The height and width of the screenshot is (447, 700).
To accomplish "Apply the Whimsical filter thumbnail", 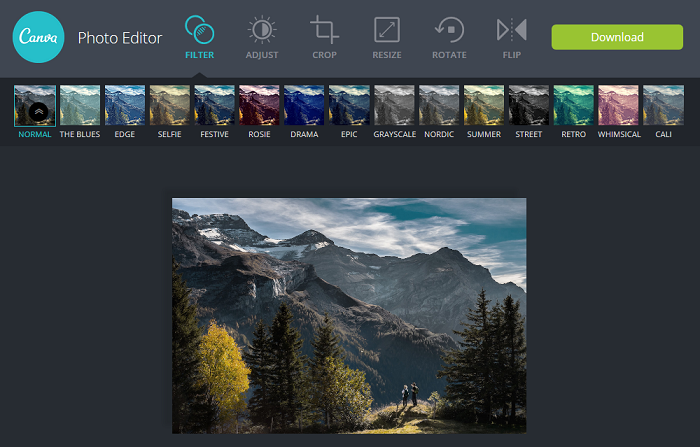I will tap(618, 105).
